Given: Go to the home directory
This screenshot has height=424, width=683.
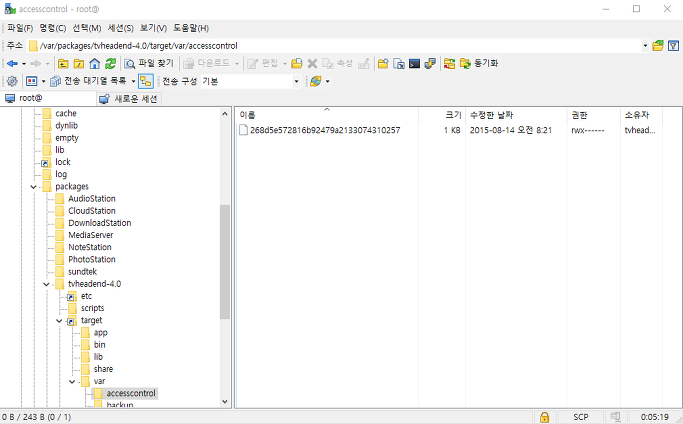Looking at the screenshot, I should 95,64.
